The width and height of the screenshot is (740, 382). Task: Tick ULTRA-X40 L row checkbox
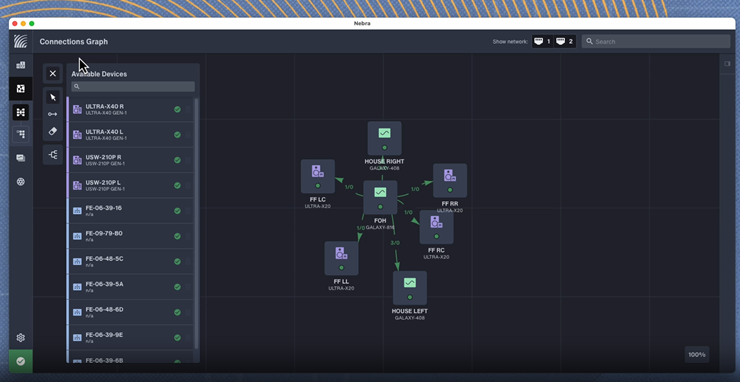coord(188,135)
